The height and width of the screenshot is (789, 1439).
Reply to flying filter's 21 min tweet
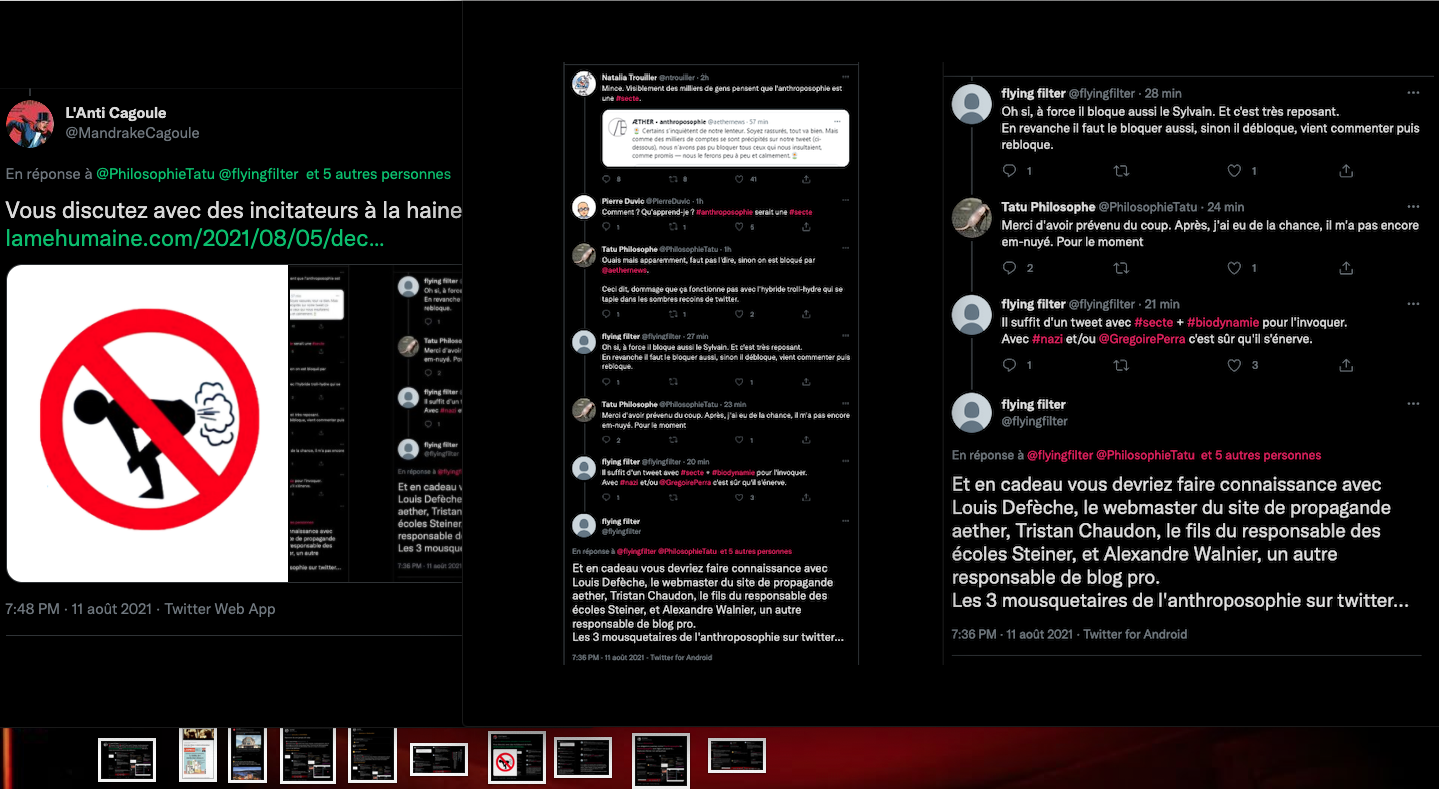point(1009,365)
